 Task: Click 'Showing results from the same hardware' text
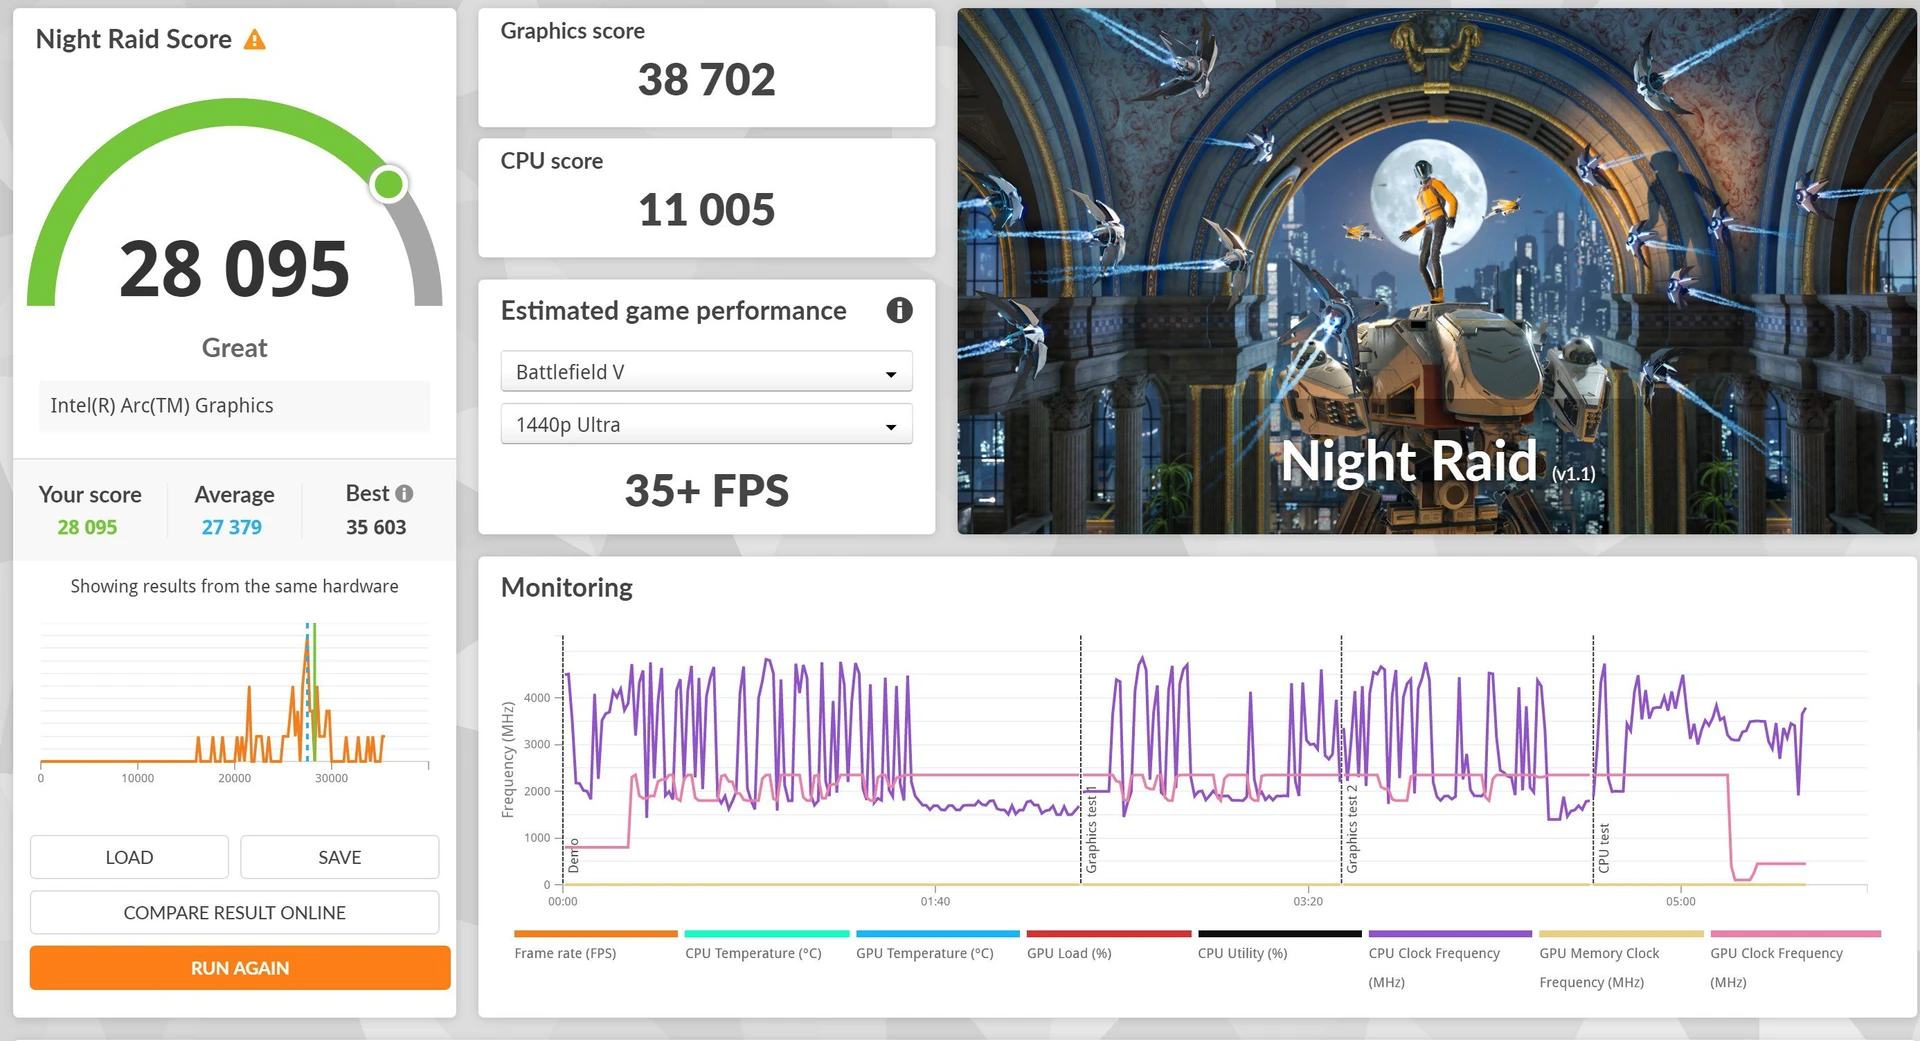[x=234, y=586]
